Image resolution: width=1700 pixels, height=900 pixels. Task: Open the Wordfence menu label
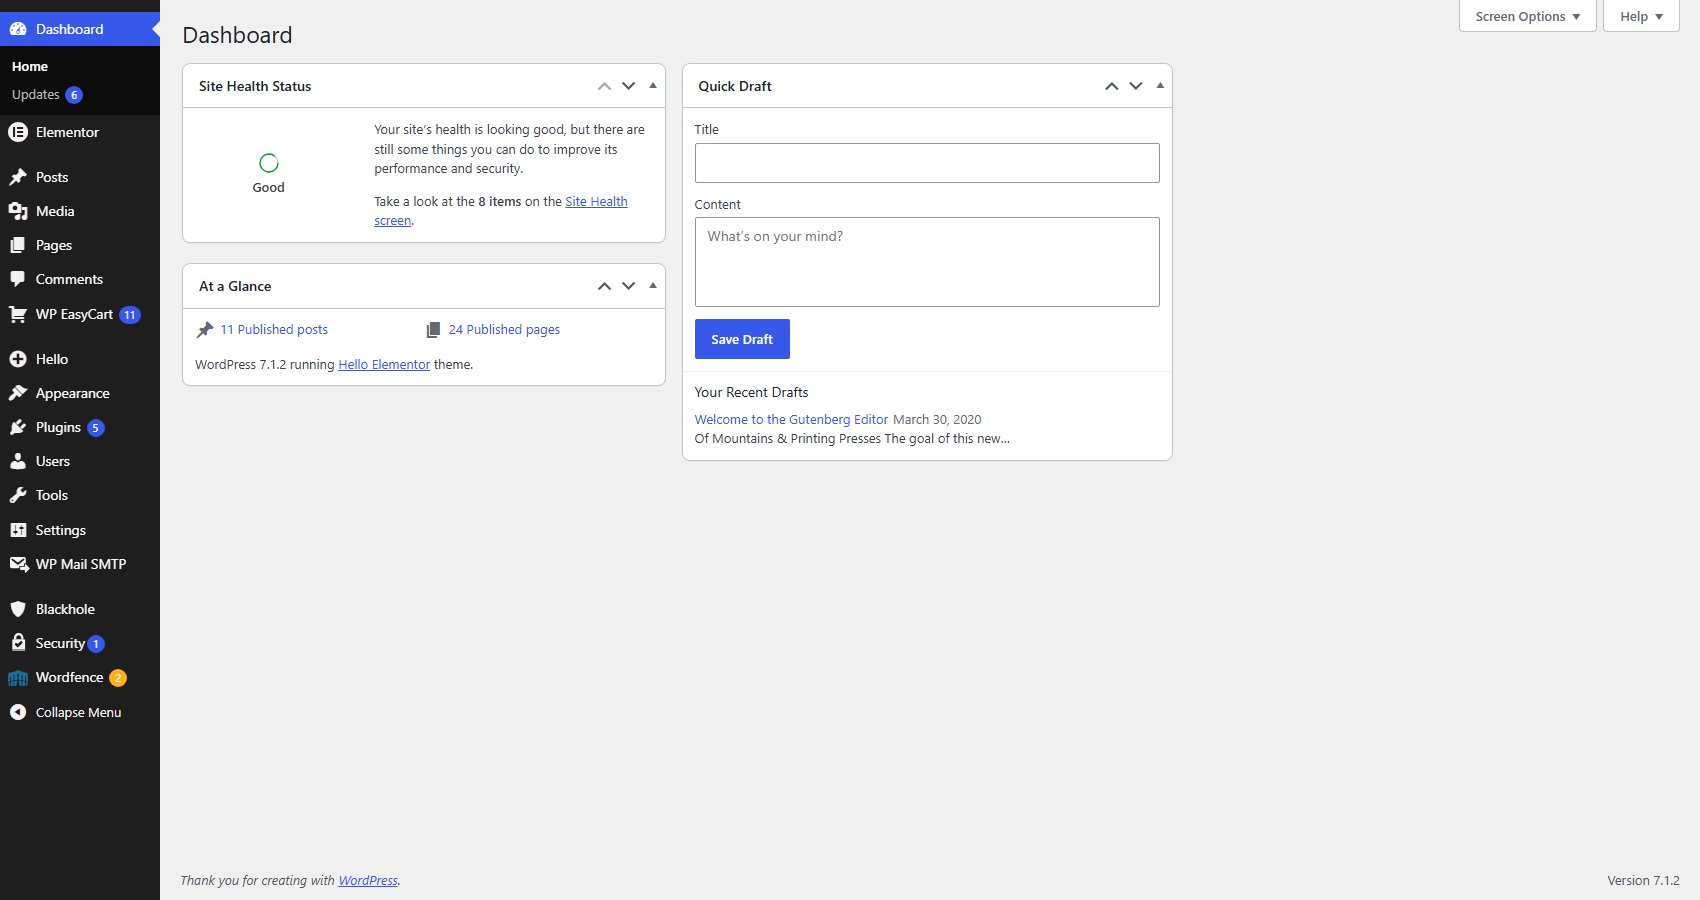click(x=69, y=677)
